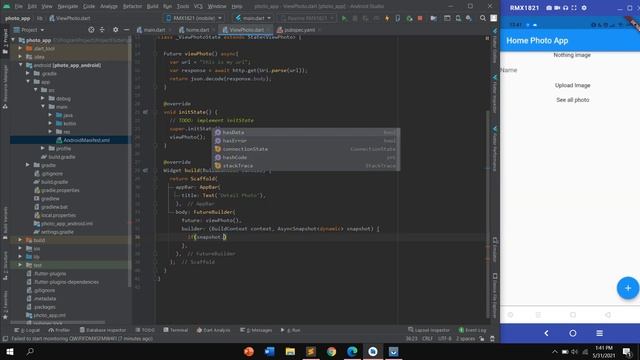Open the VCS menu
Viewport: 640px width, 360px height.
pyautogui.click(x=198, y=7)
